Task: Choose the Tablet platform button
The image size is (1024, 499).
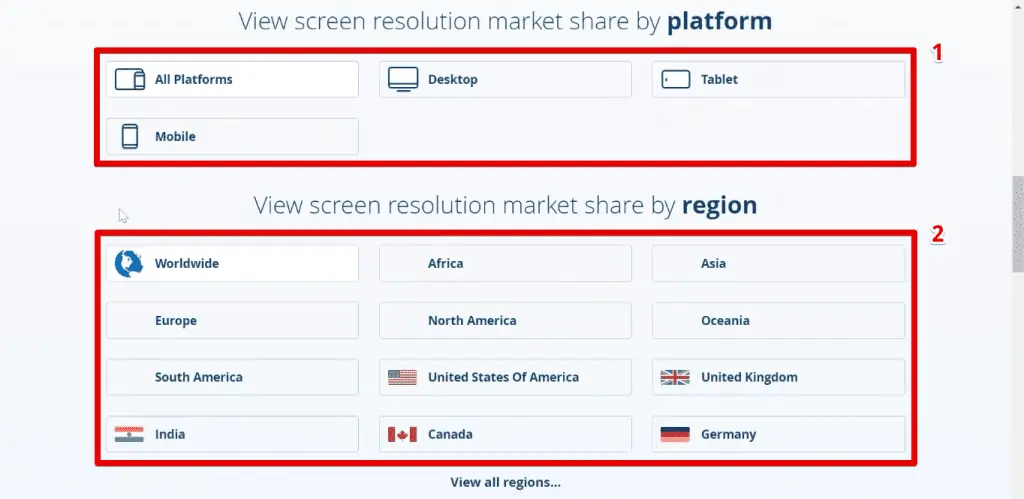Action: [x=778, y=80]
